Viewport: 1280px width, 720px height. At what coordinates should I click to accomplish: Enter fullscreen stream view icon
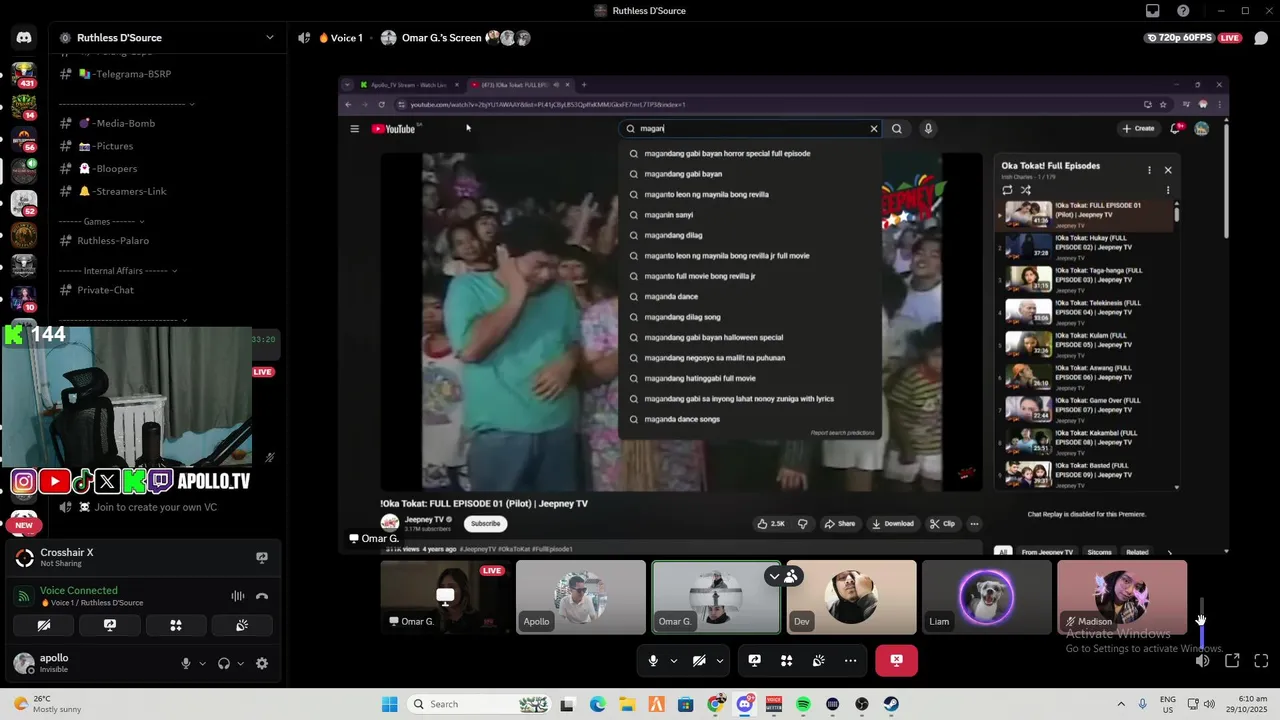point(1261,660)
